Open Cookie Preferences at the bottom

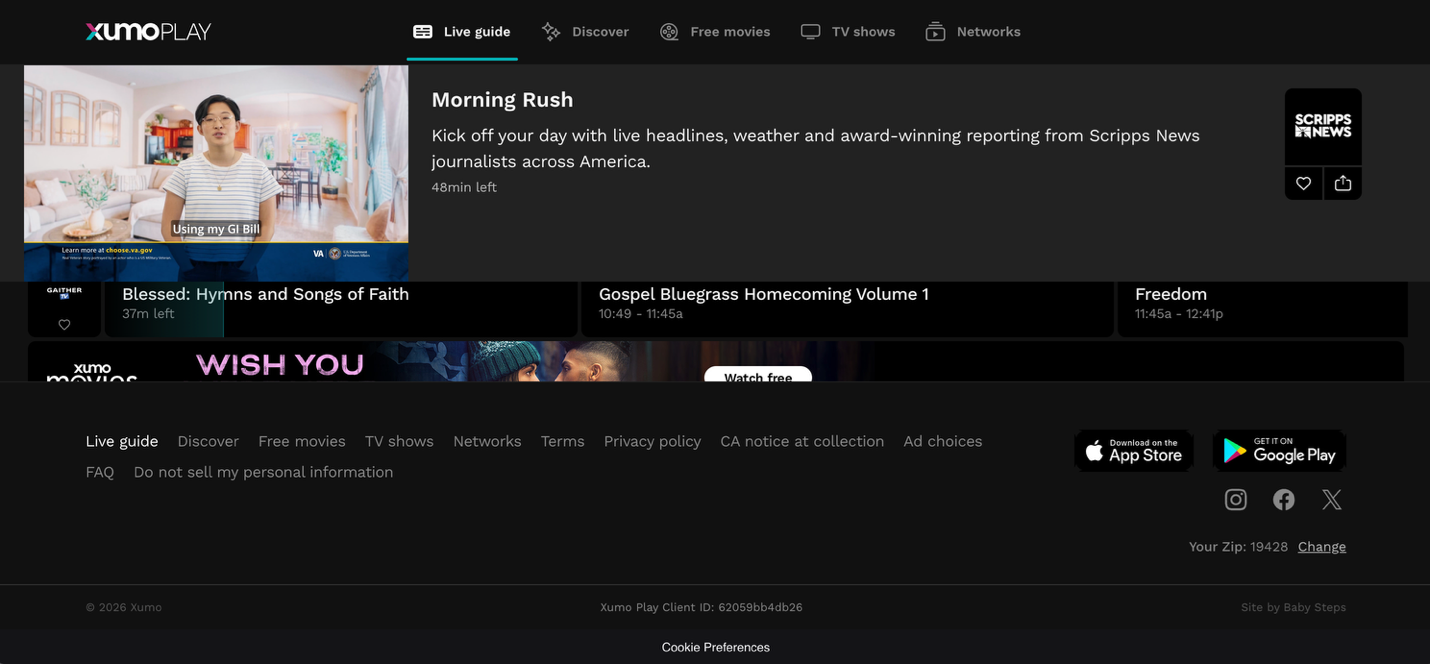click(x=715, y=647)
